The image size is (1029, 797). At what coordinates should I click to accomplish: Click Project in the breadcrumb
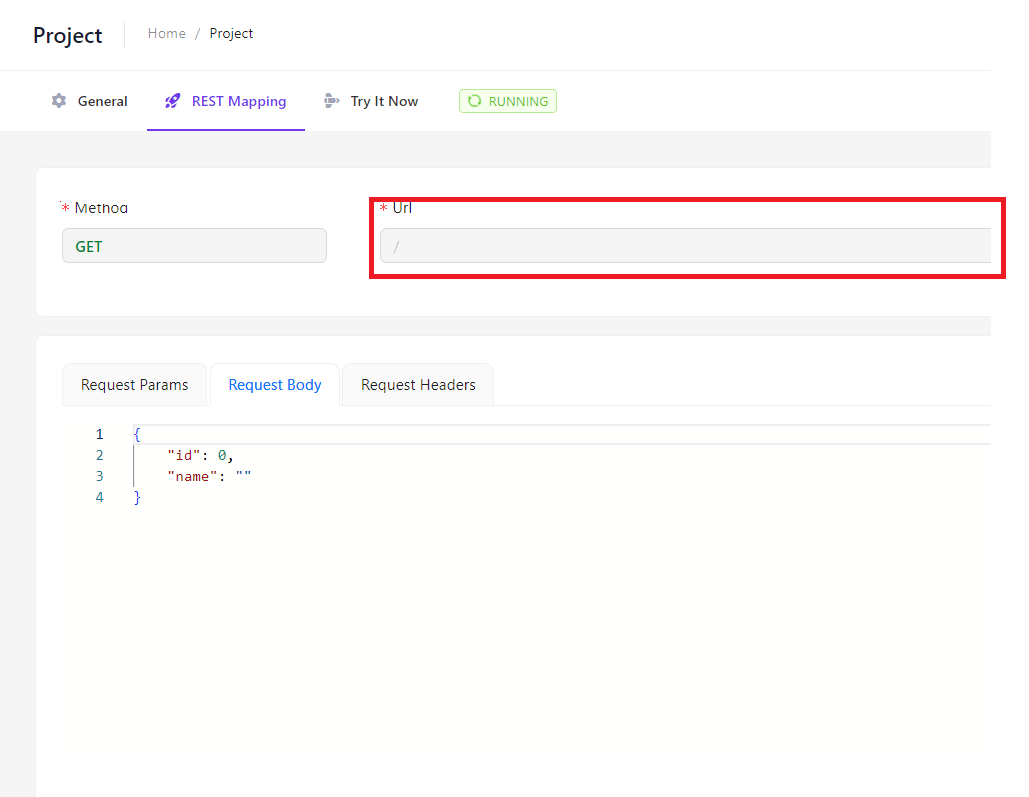click(x=231, y=33)
